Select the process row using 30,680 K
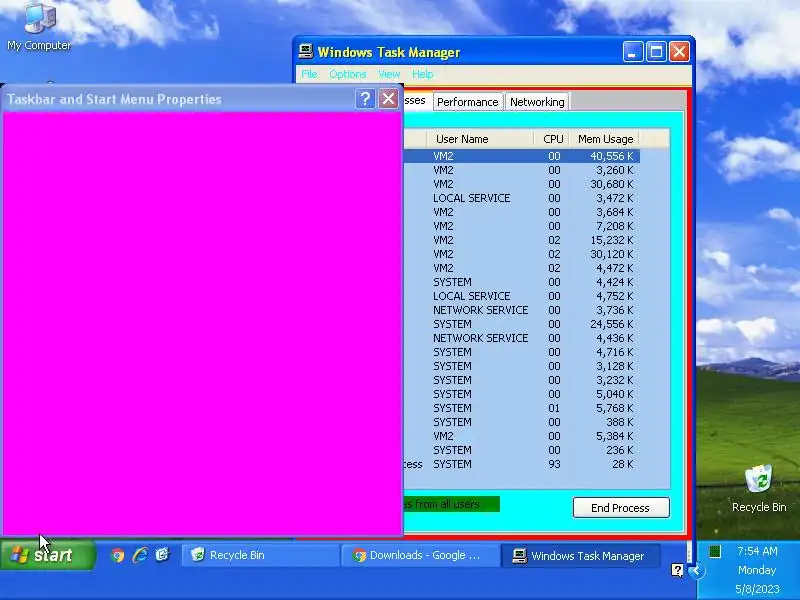 (521, 184)
